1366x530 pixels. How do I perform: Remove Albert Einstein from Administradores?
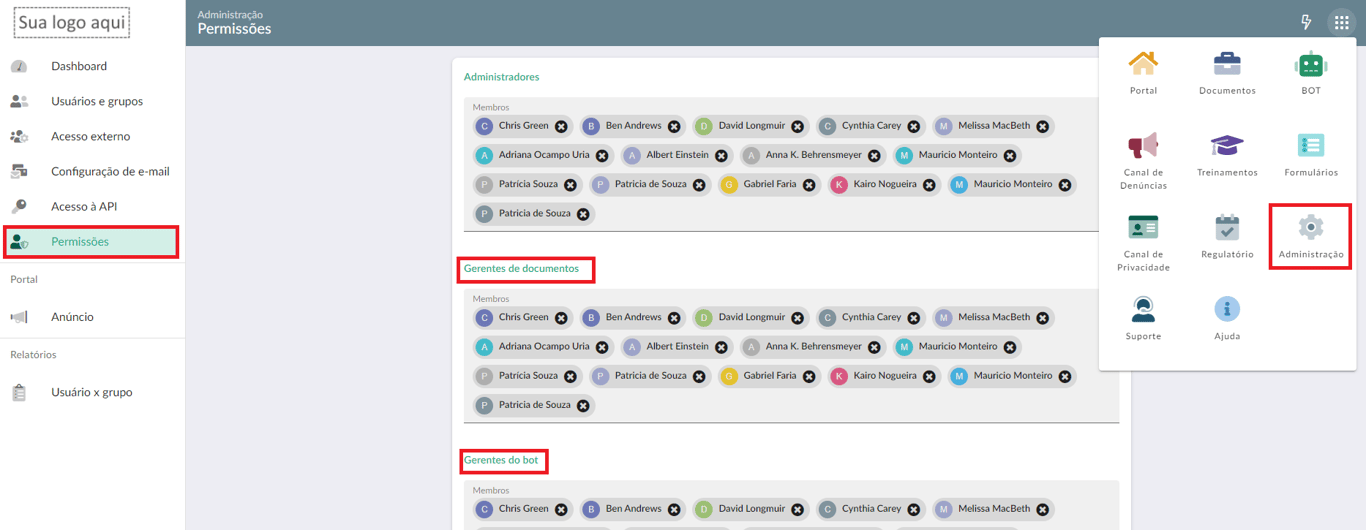[721, 156]
